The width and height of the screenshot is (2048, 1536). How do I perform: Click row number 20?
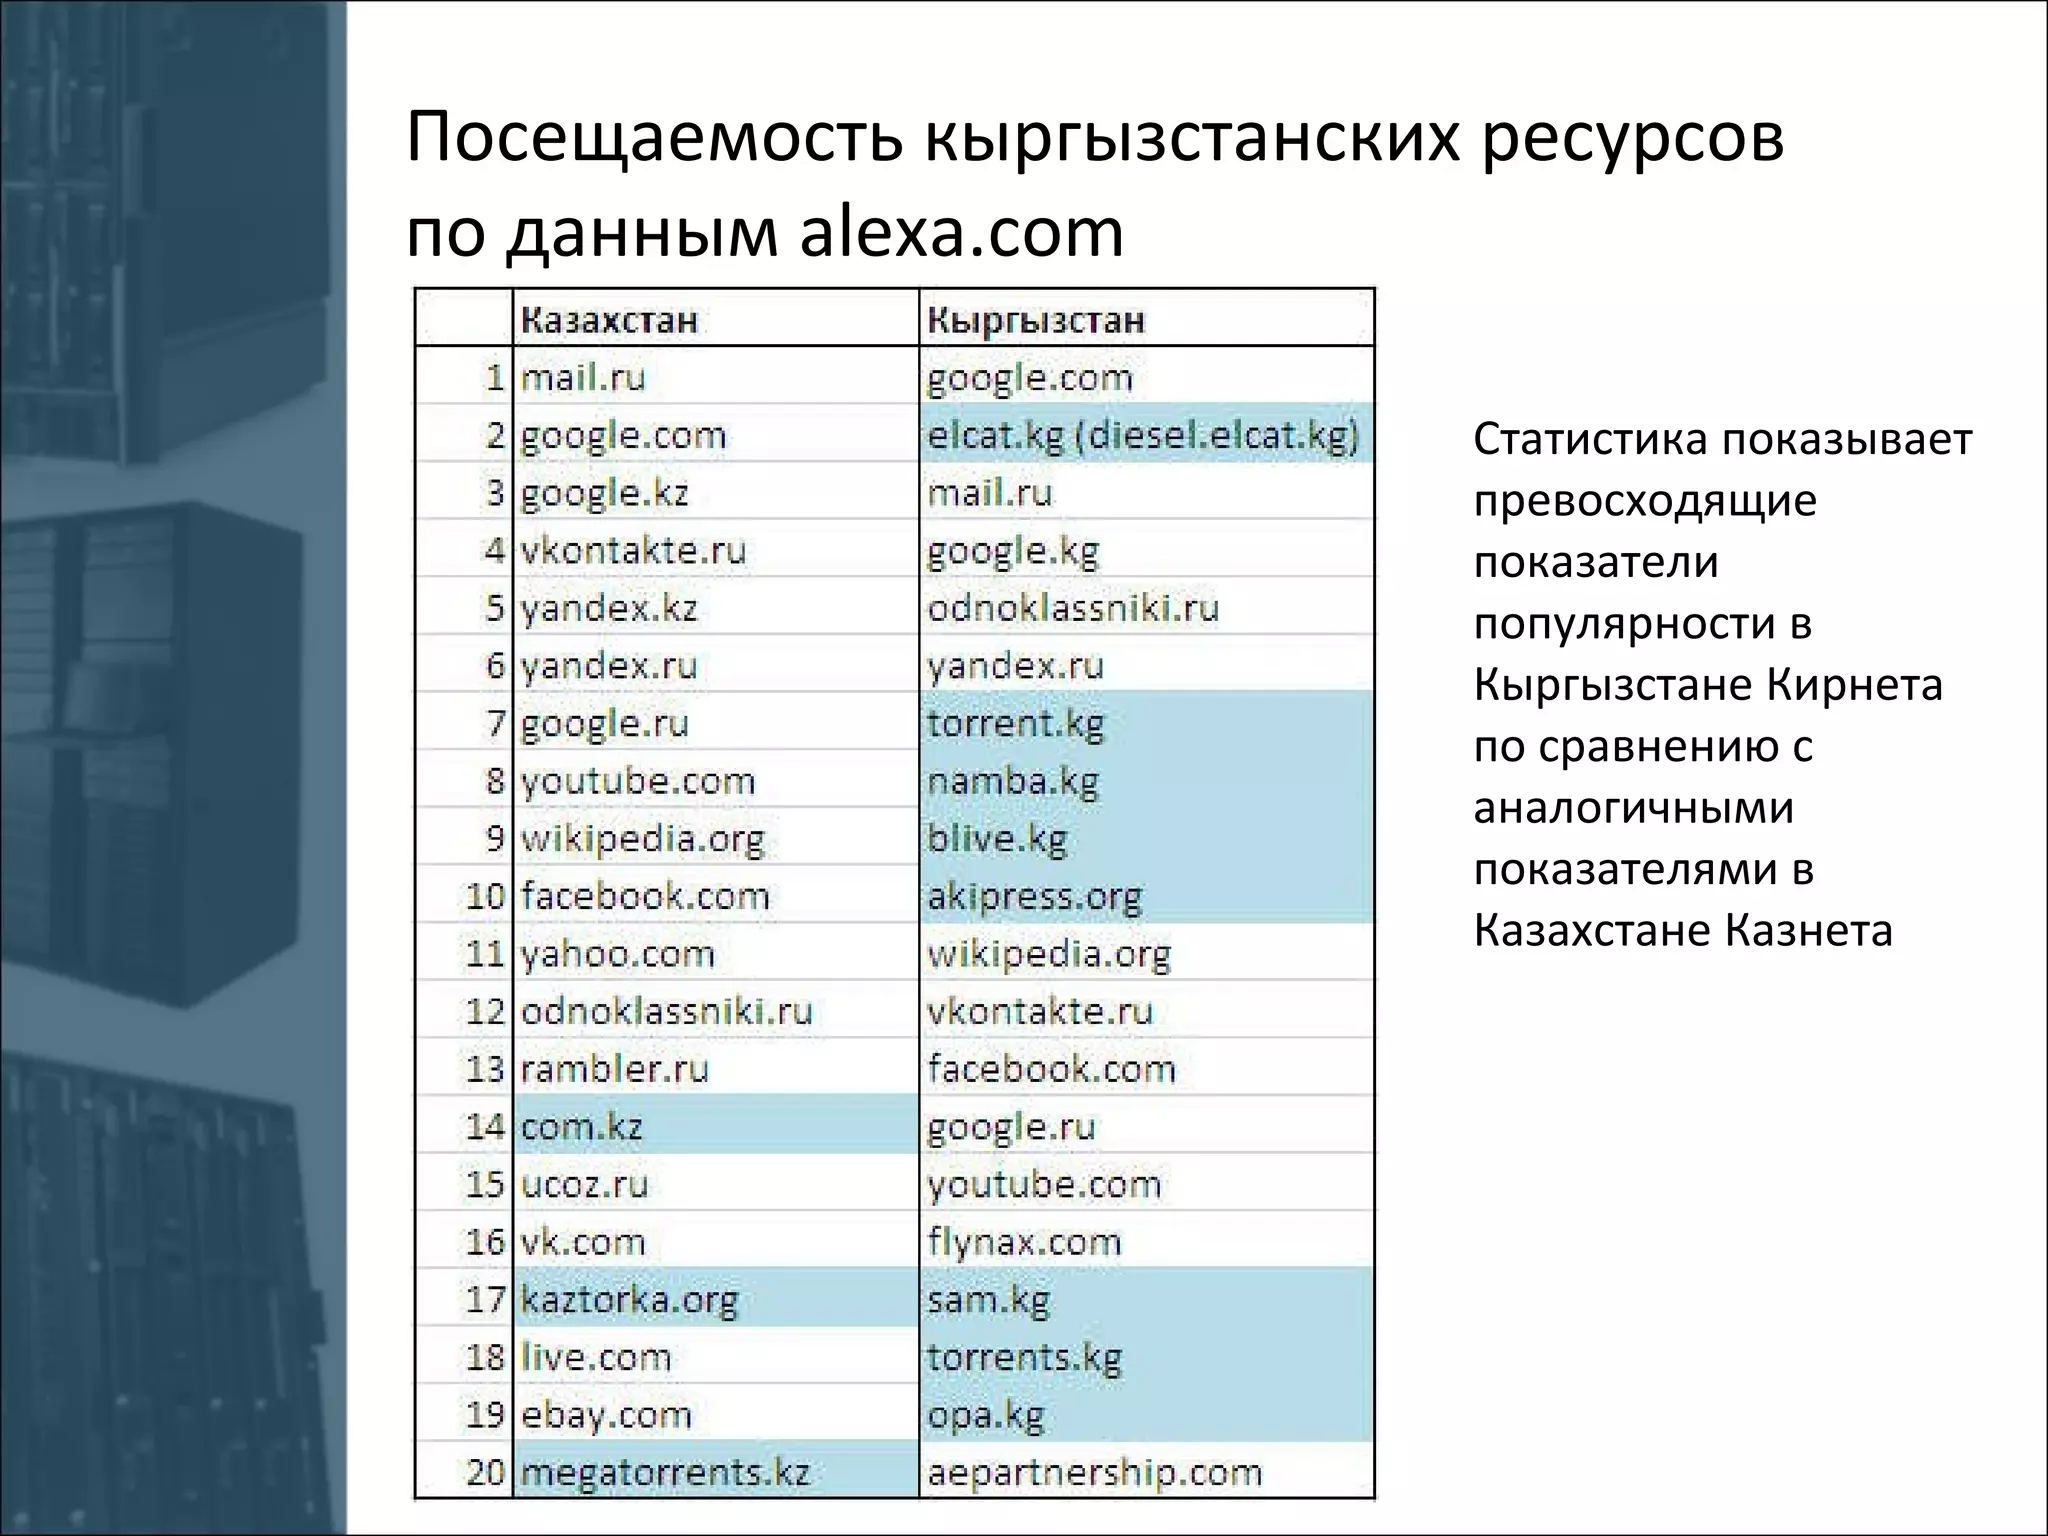[x=486, y=1471]
